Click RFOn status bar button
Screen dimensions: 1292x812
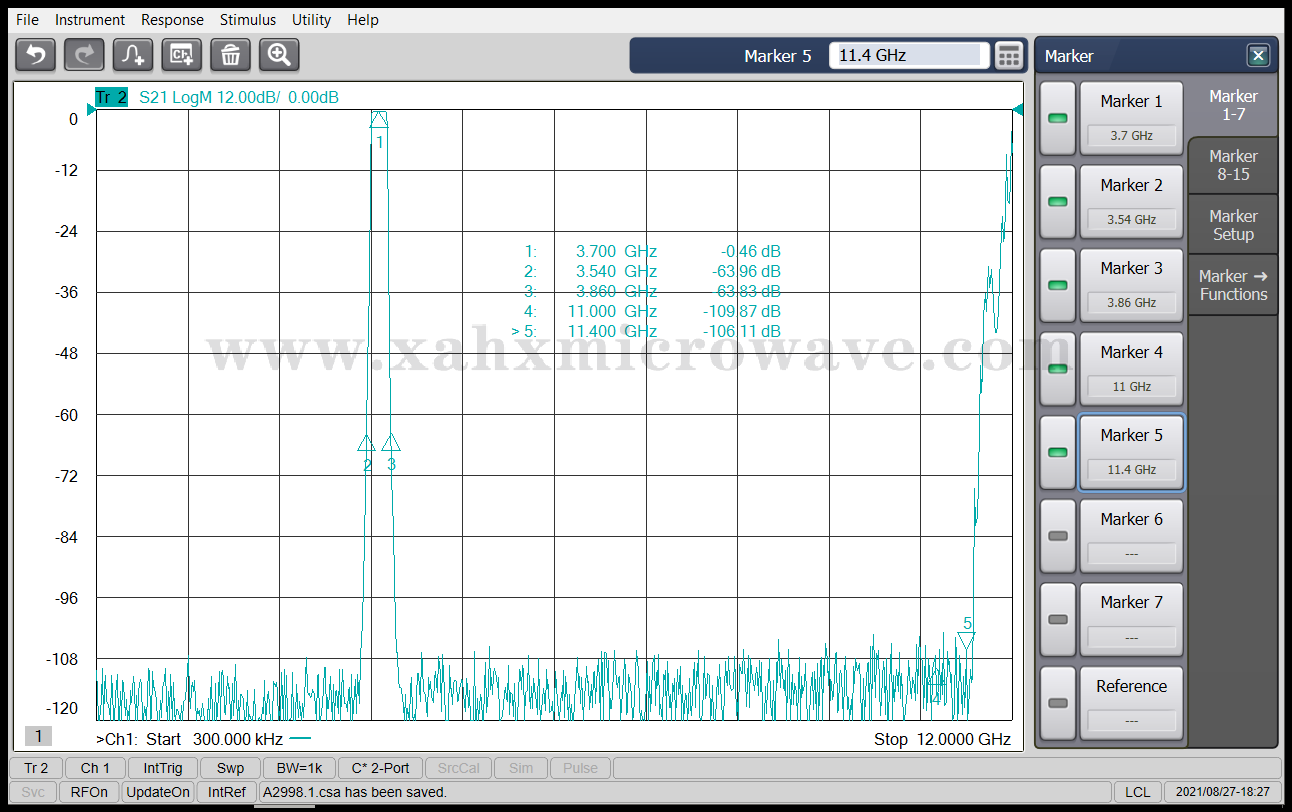(x=89, y=792)
